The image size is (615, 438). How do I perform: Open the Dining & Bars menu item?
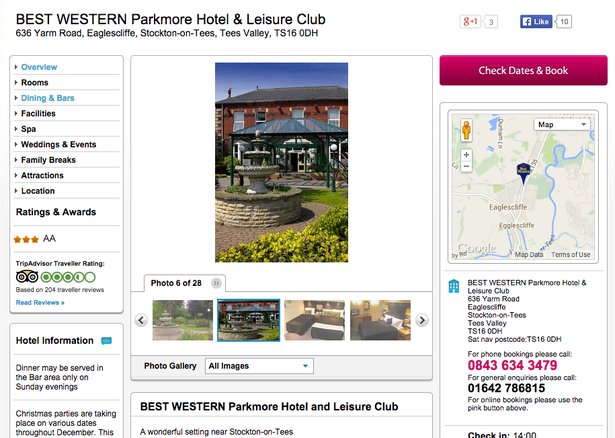click(47, 98)
